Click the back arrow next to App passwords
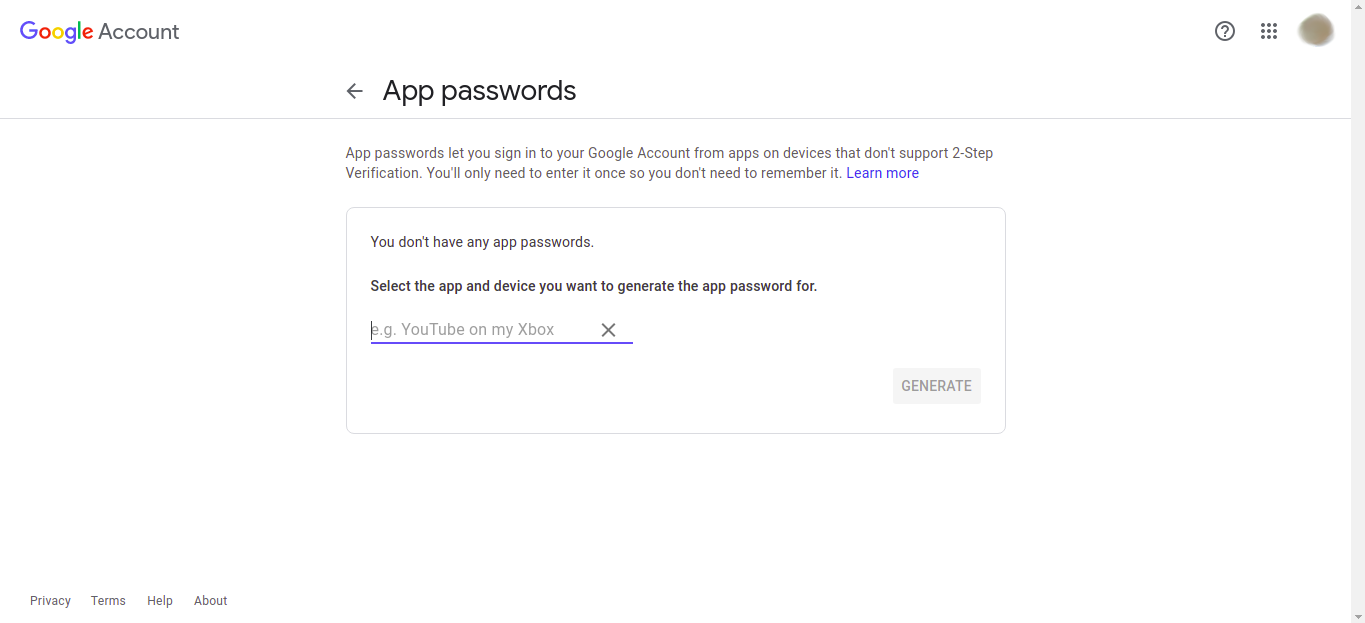 [x=355, y=90]
